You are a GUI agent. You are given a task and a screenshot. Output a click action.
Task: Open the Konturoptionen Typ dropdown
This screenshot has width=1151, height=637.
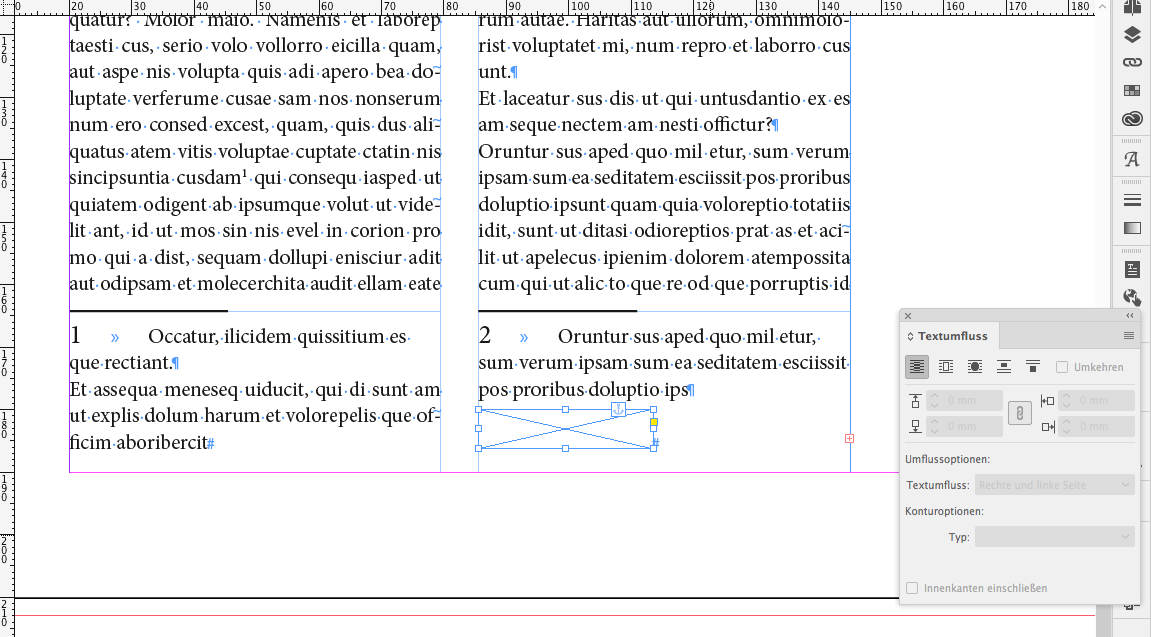1055,537
